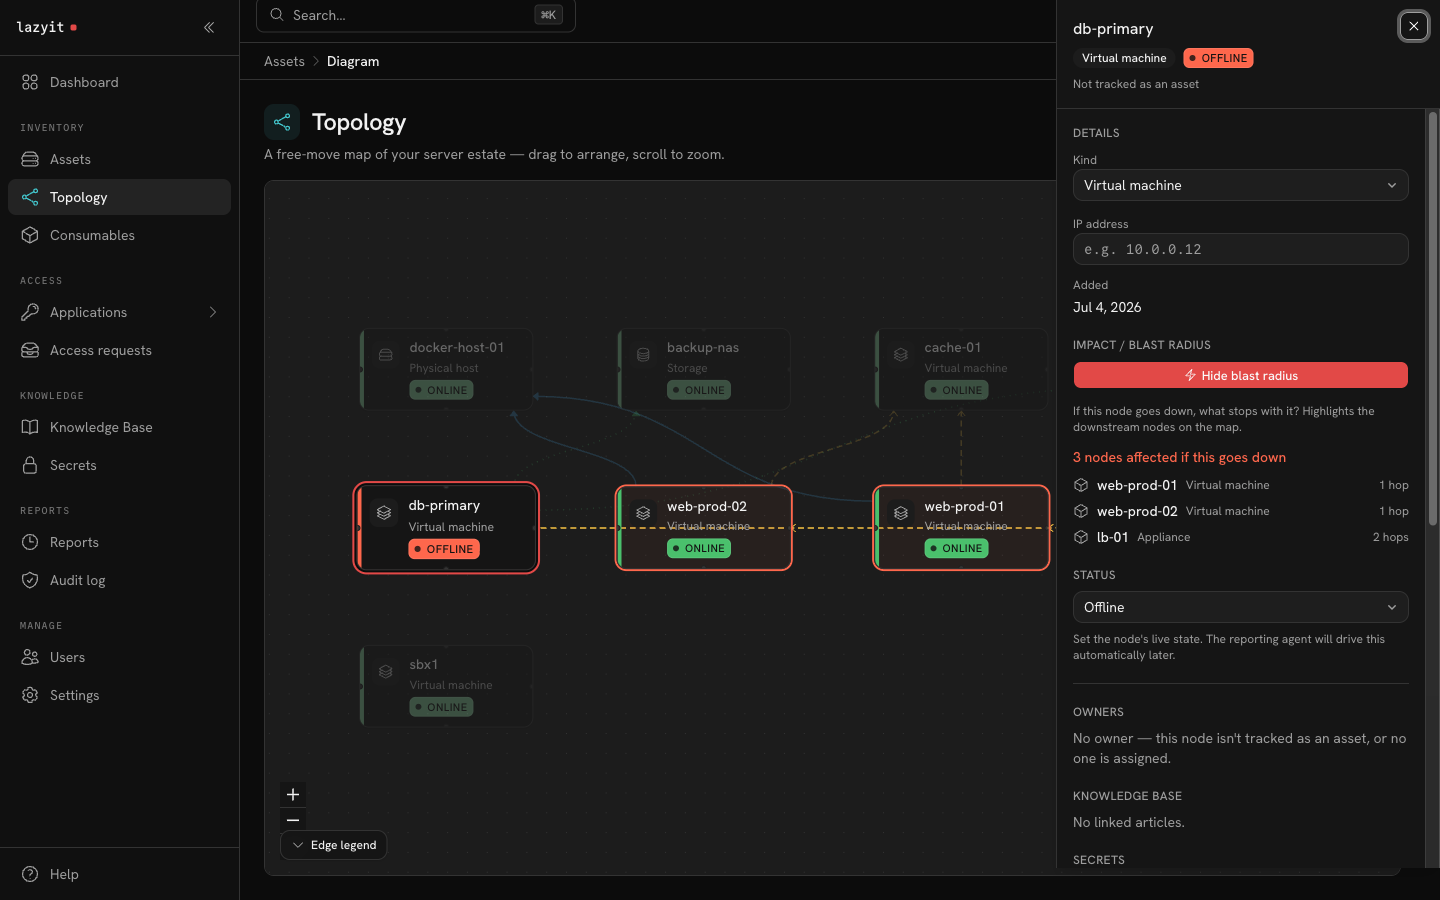Image resolution: width=1440 pixels, height=900 pixels.
Task: Click the Applications key icon
Action: click(30, 312)
